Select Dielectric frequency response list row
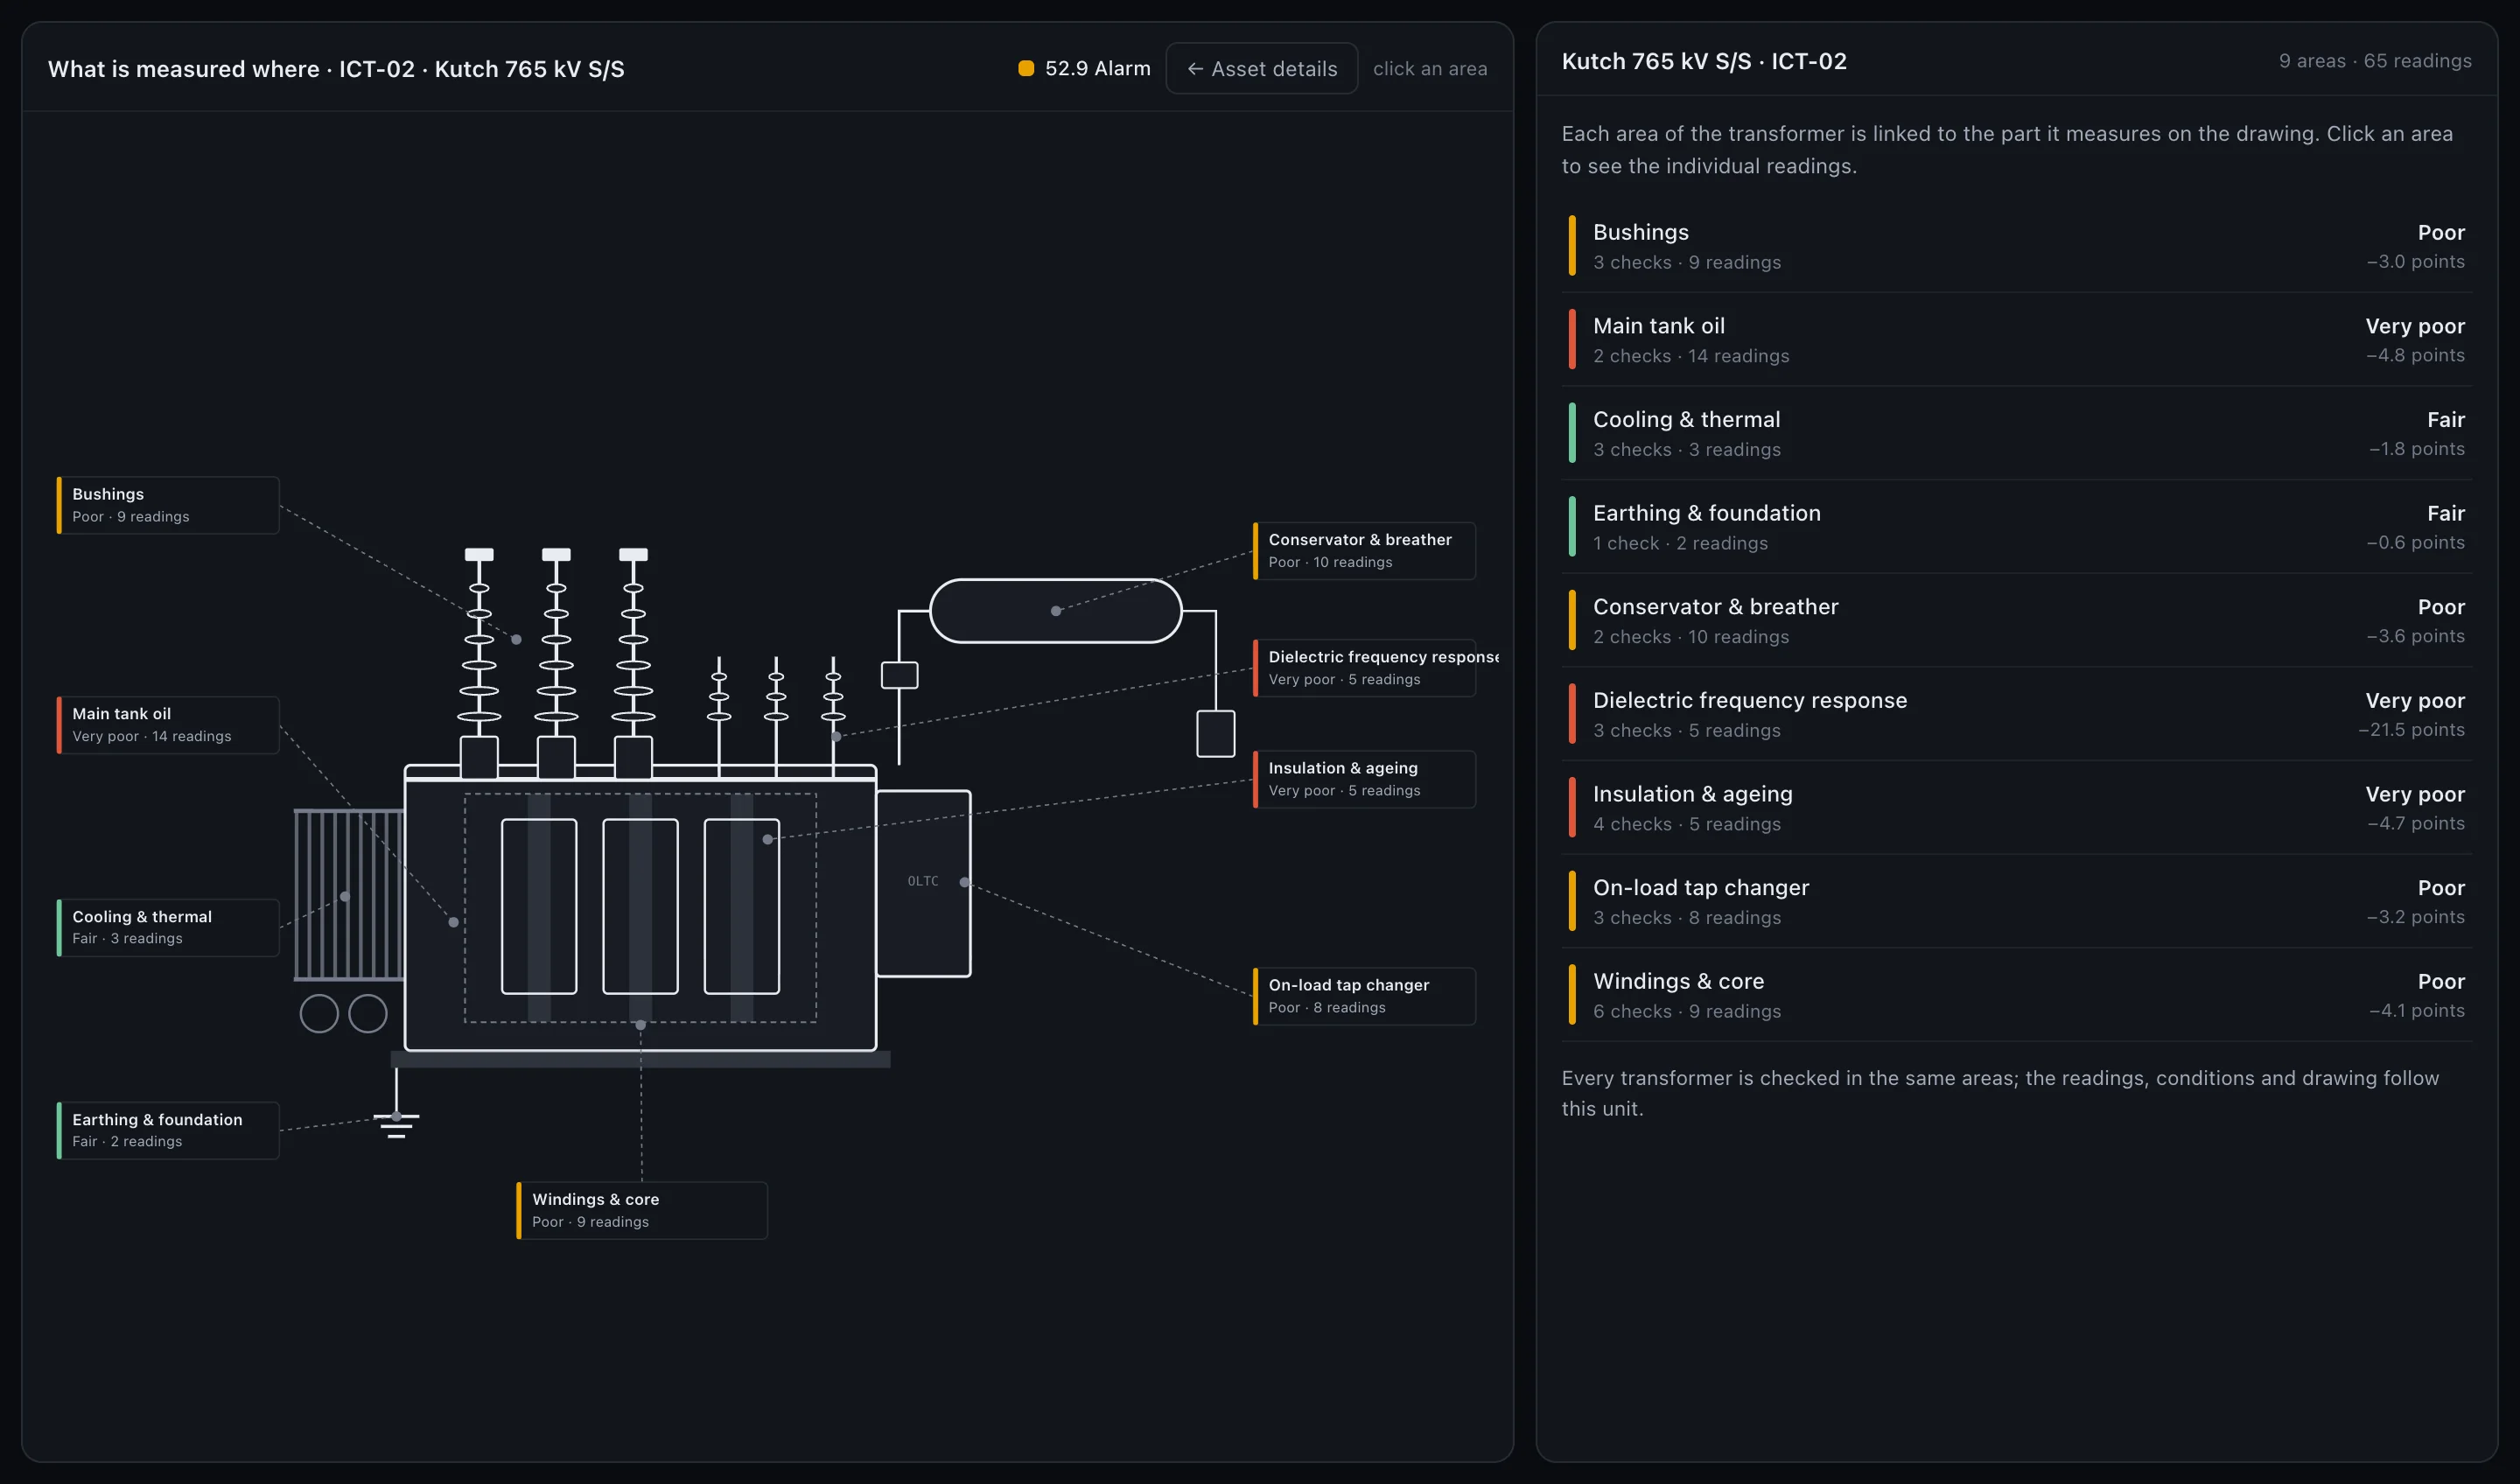 pyautogui.click(x=2016, y=714)
